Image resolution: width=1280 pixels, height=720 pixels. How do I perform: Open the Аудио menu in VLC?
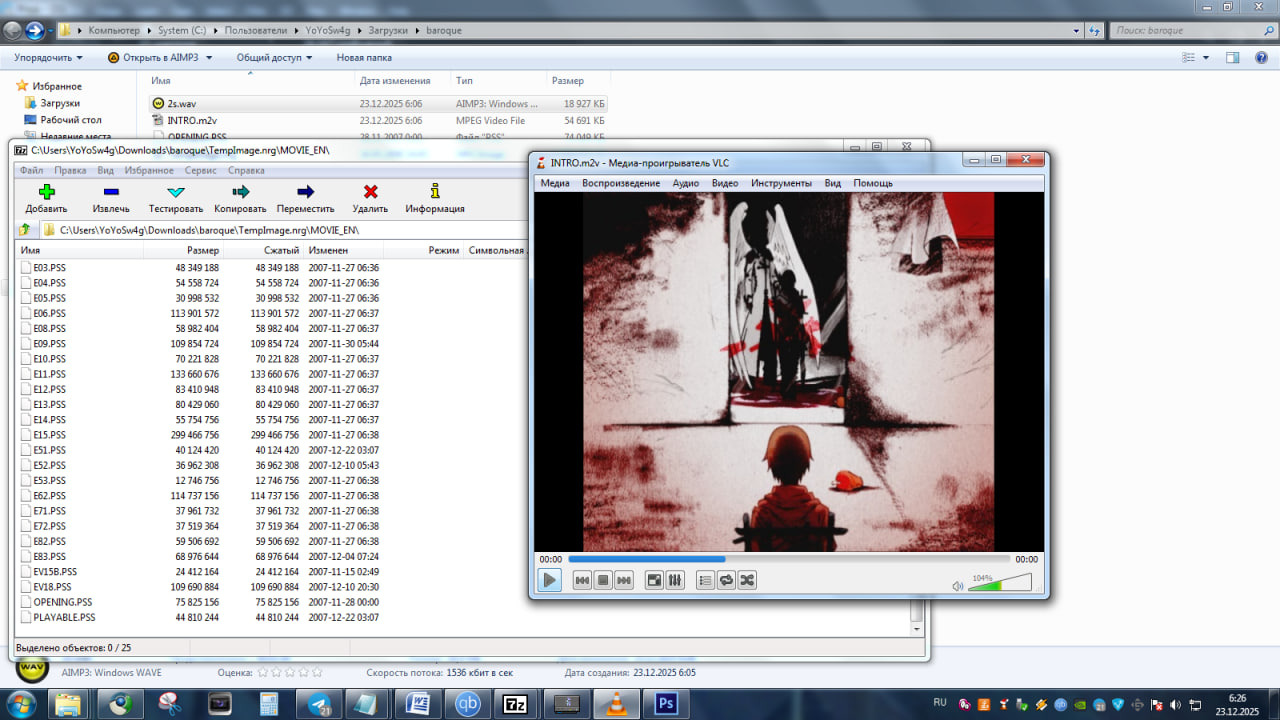click(x=686, y=183)
